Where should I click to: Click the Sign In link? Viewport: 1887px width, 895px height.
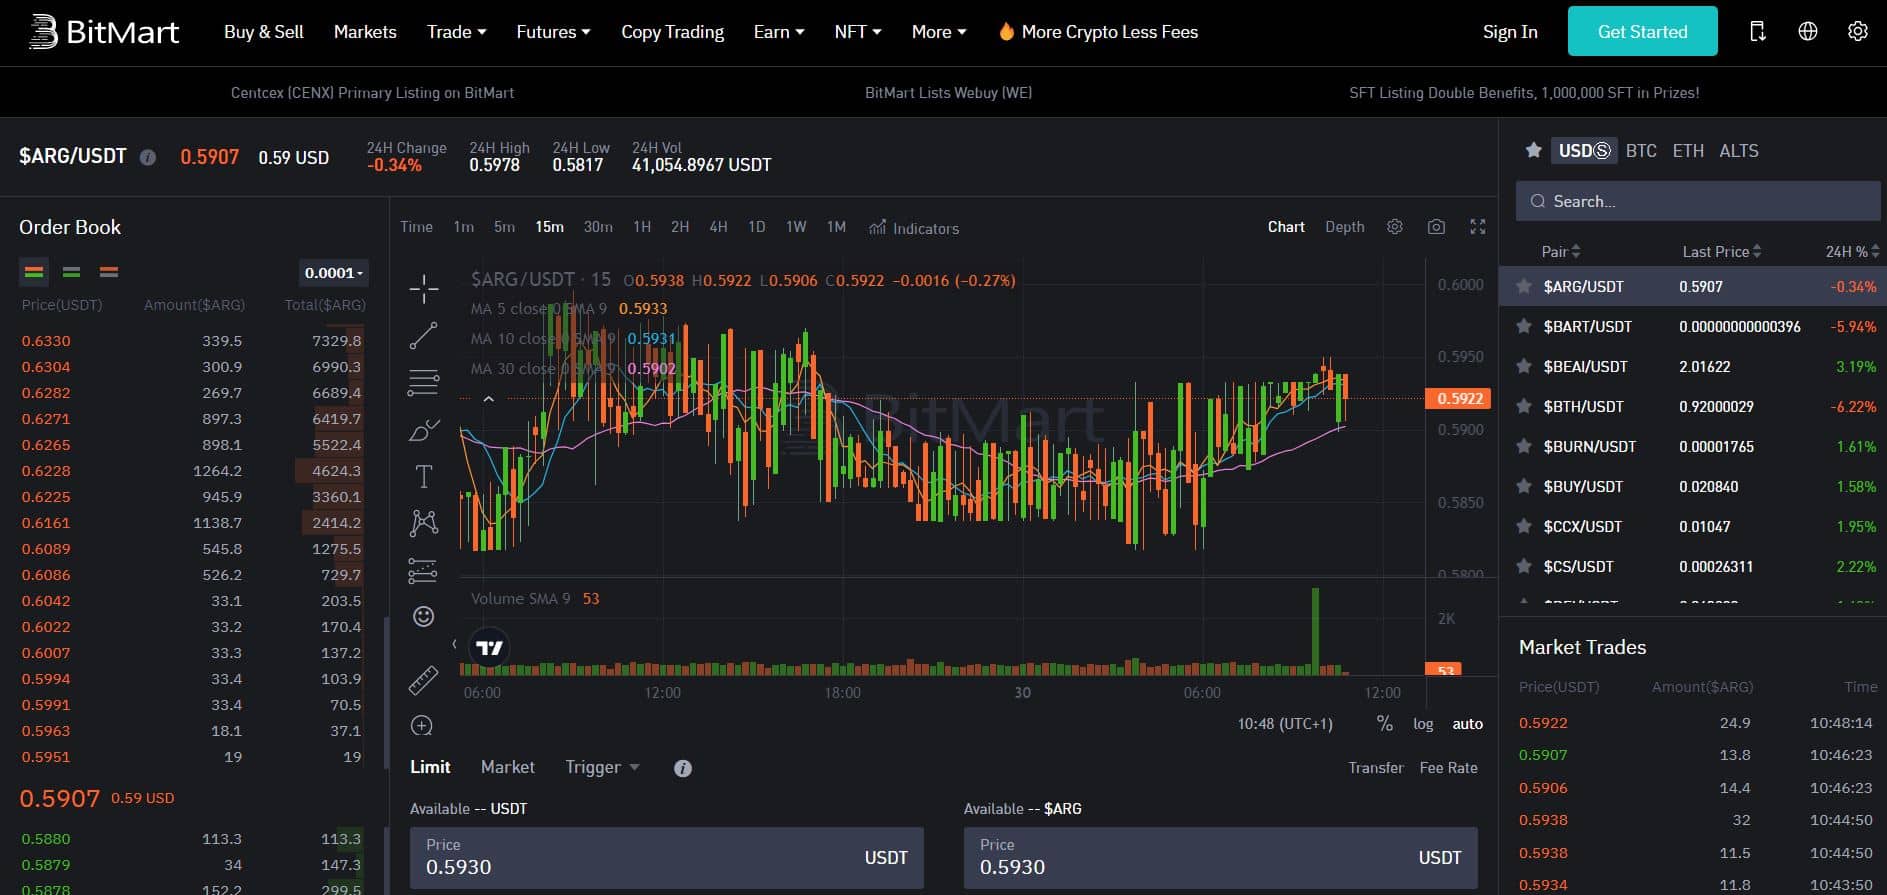click(x=1510, y=32)
